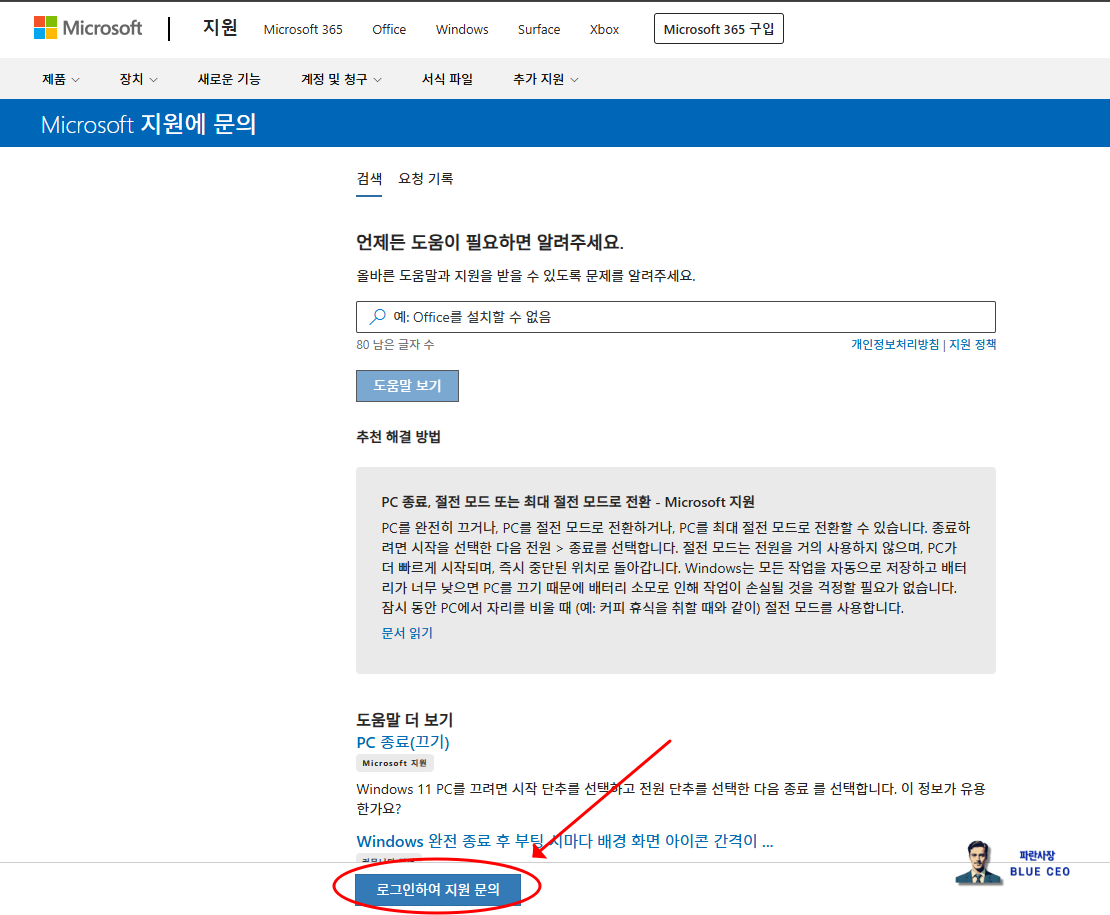Open the PC 종료(끄기) help link
1110x915 pixels.
click(403, 742)
